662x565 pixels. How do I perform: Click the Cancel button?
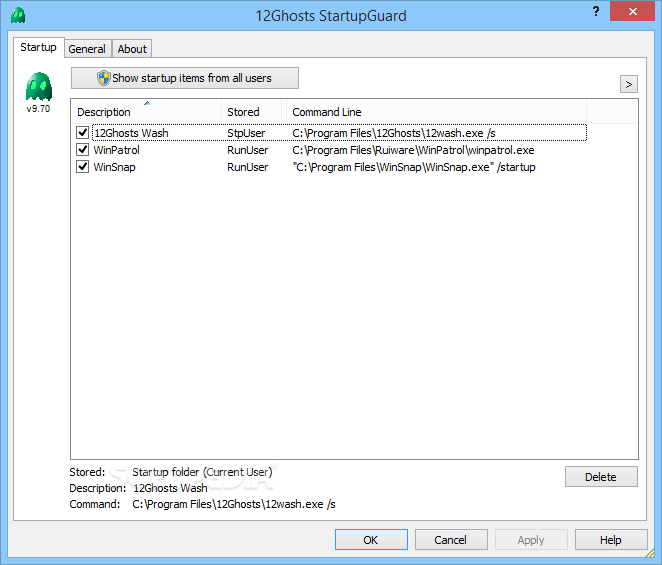coord(451,540)
